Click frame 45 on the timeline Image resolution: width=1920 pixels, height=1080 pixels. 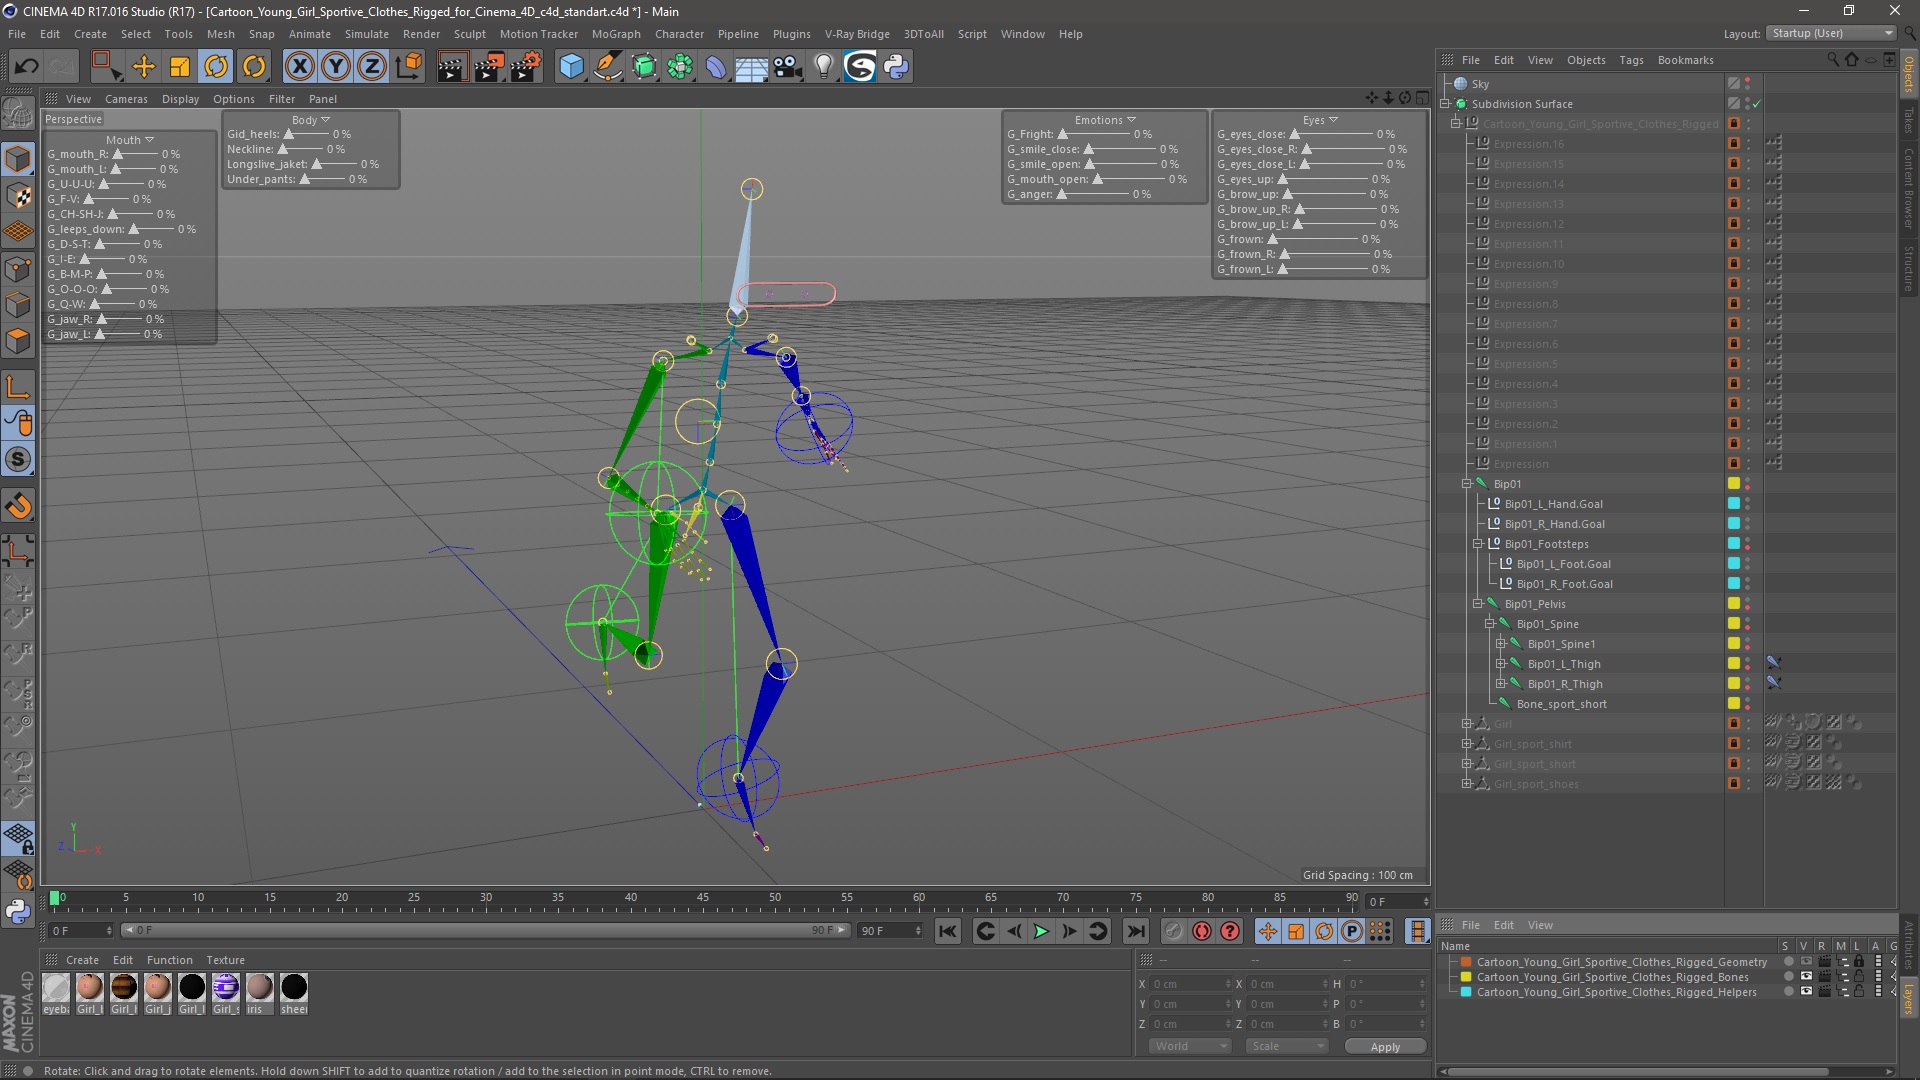point(703,898)
